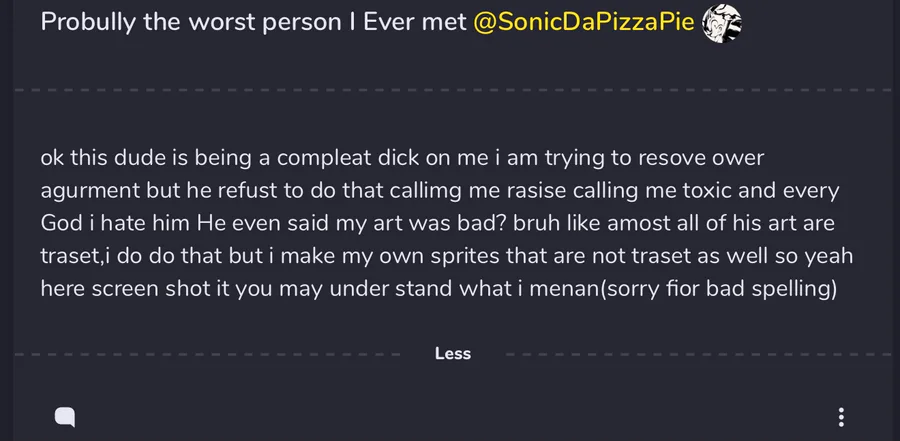Click the line starting "agurment but he refust"

(440, 191)
